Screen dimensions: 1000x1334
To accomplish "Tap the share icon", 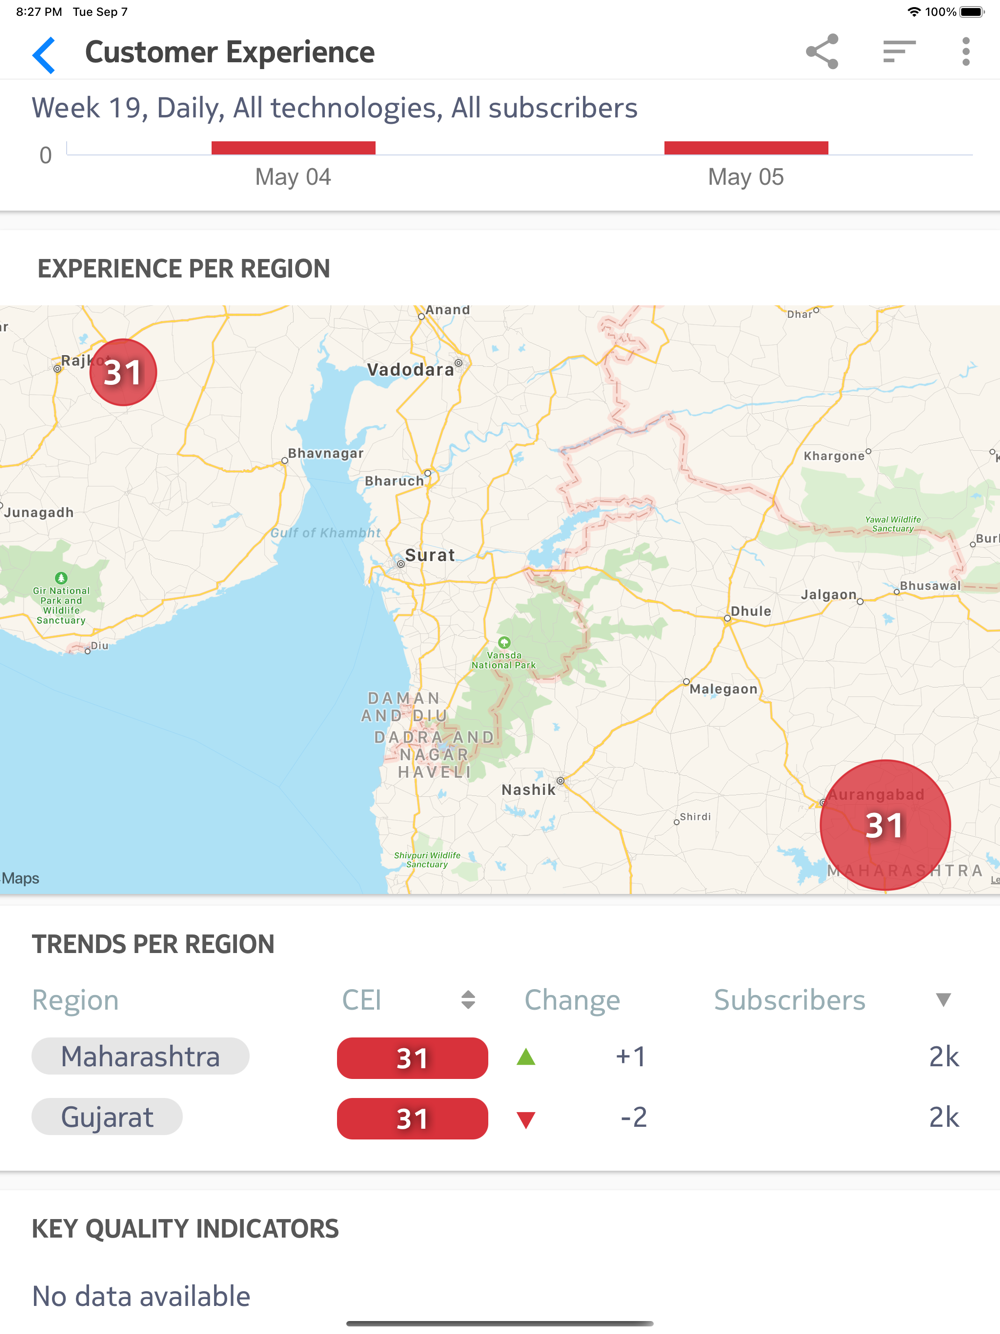I will tap(822, 52).
